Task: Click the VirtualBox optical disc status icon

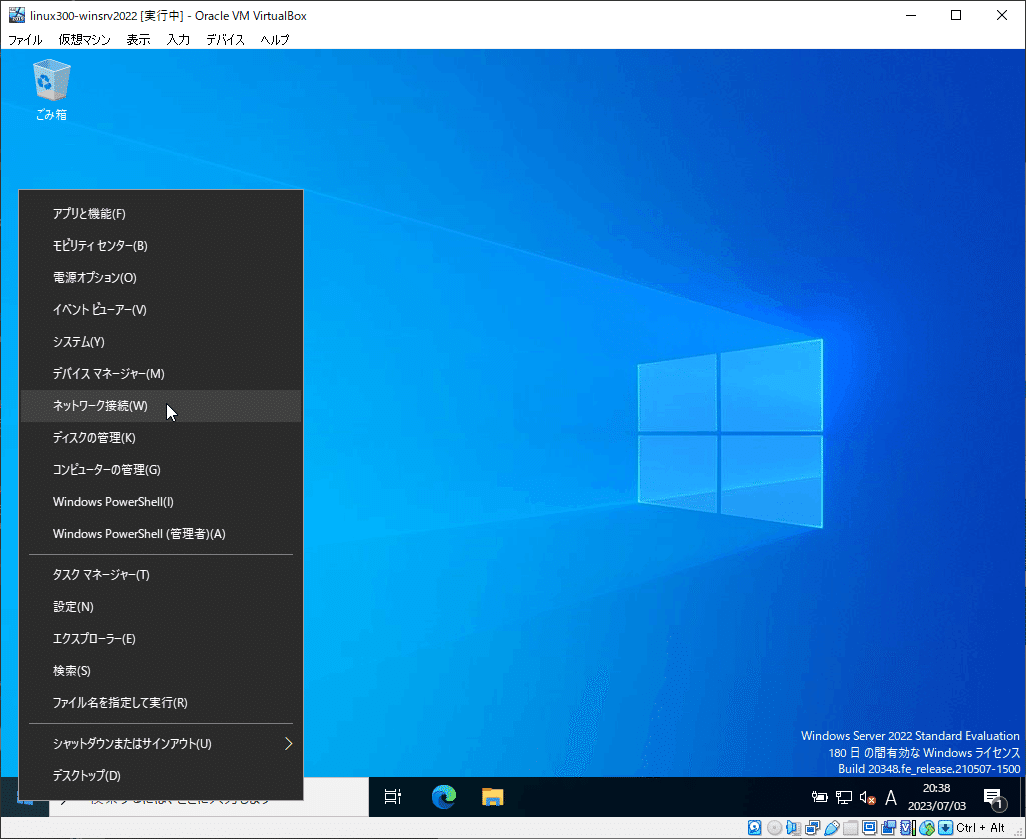Action: [774, 828]
